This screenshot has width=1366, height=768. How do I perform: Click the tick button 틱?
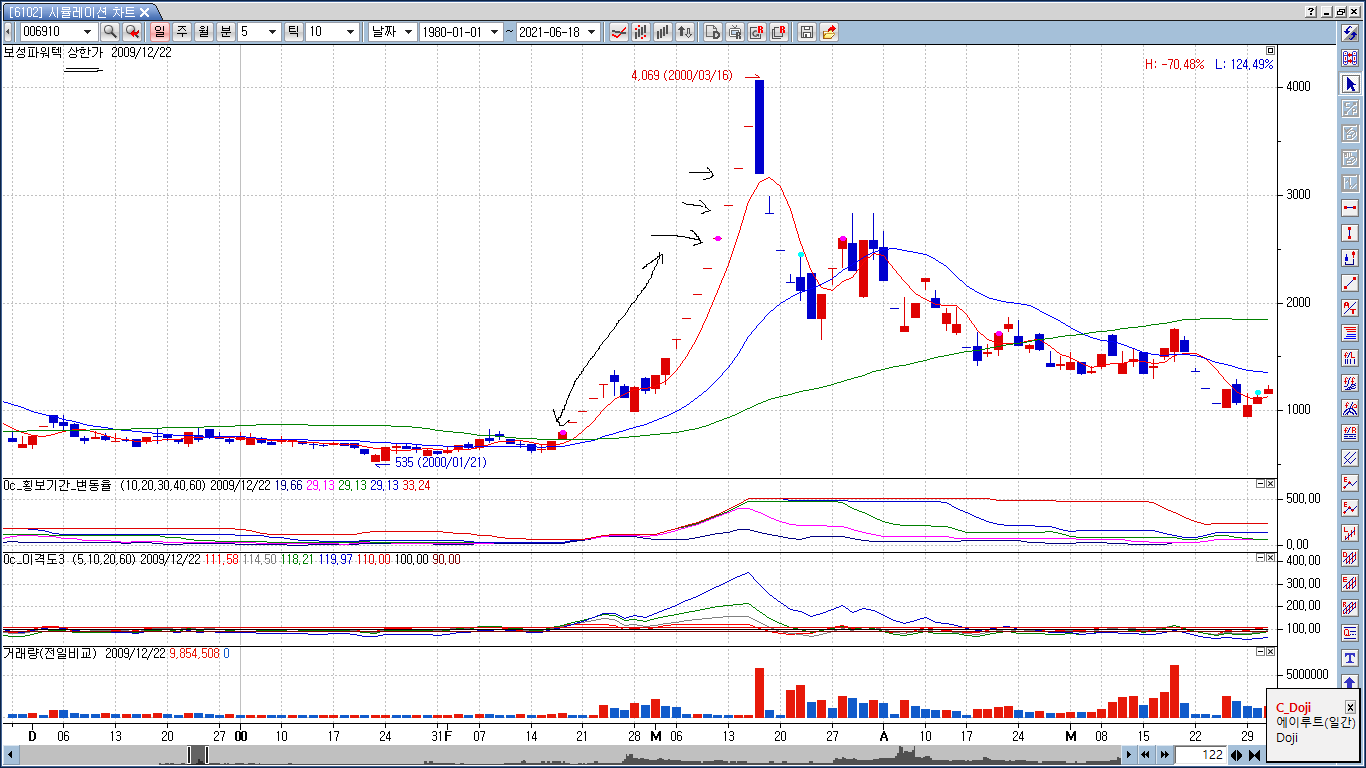[x=293, y=32]
